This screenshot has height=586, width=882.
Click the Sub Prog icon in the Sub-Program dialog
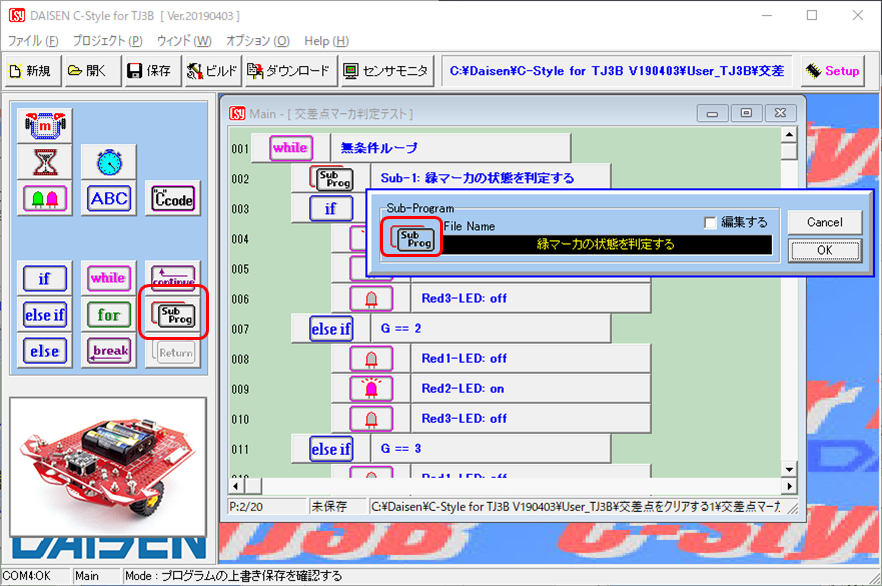(411, 237)
